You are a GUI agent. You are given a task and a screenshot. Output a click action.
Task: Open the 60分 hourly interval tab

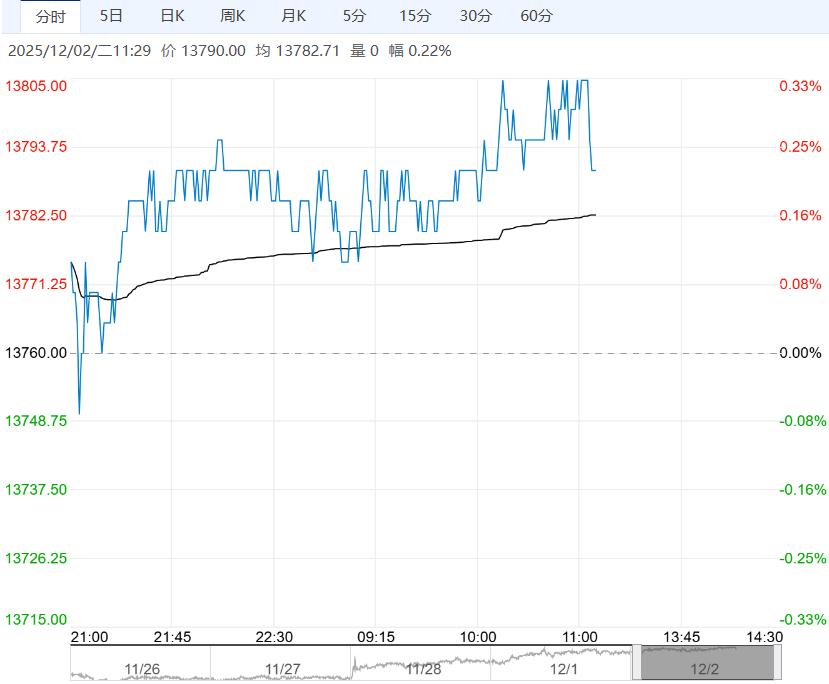[x=537, y=16]
